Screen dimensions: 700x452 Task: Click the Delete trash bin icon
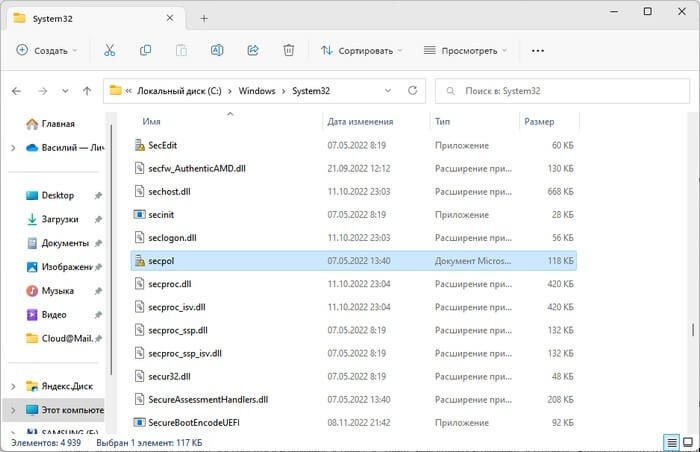click(289, 50)
